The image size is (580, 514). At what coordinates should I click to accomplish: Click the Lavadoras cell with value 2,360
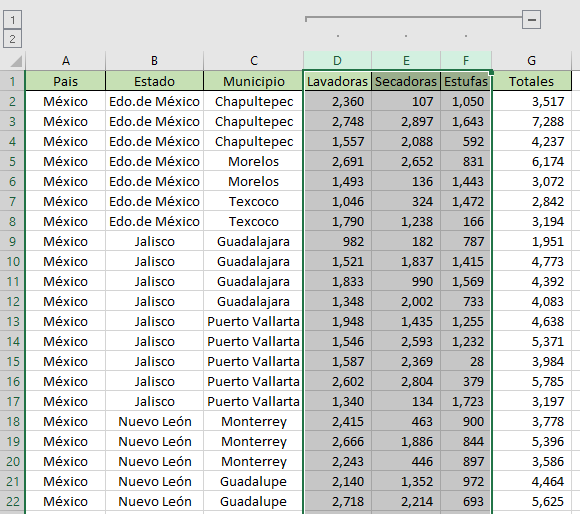click(x=337, y=101)
